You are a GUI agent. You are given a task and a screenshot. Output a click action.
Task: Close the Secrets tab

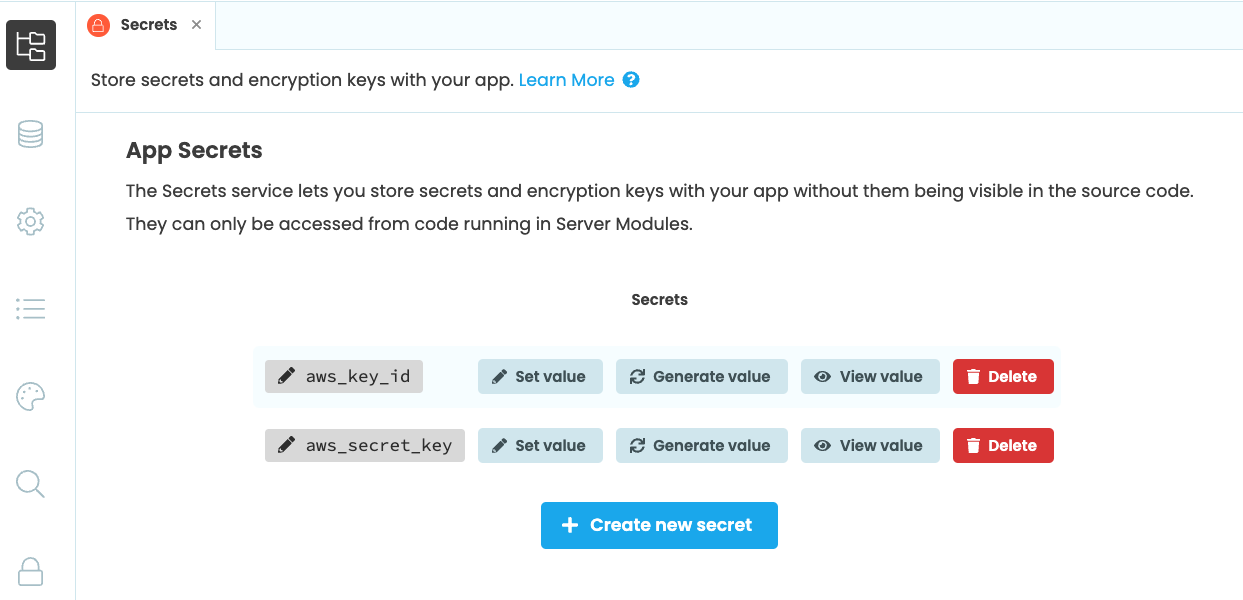[196, 25]
